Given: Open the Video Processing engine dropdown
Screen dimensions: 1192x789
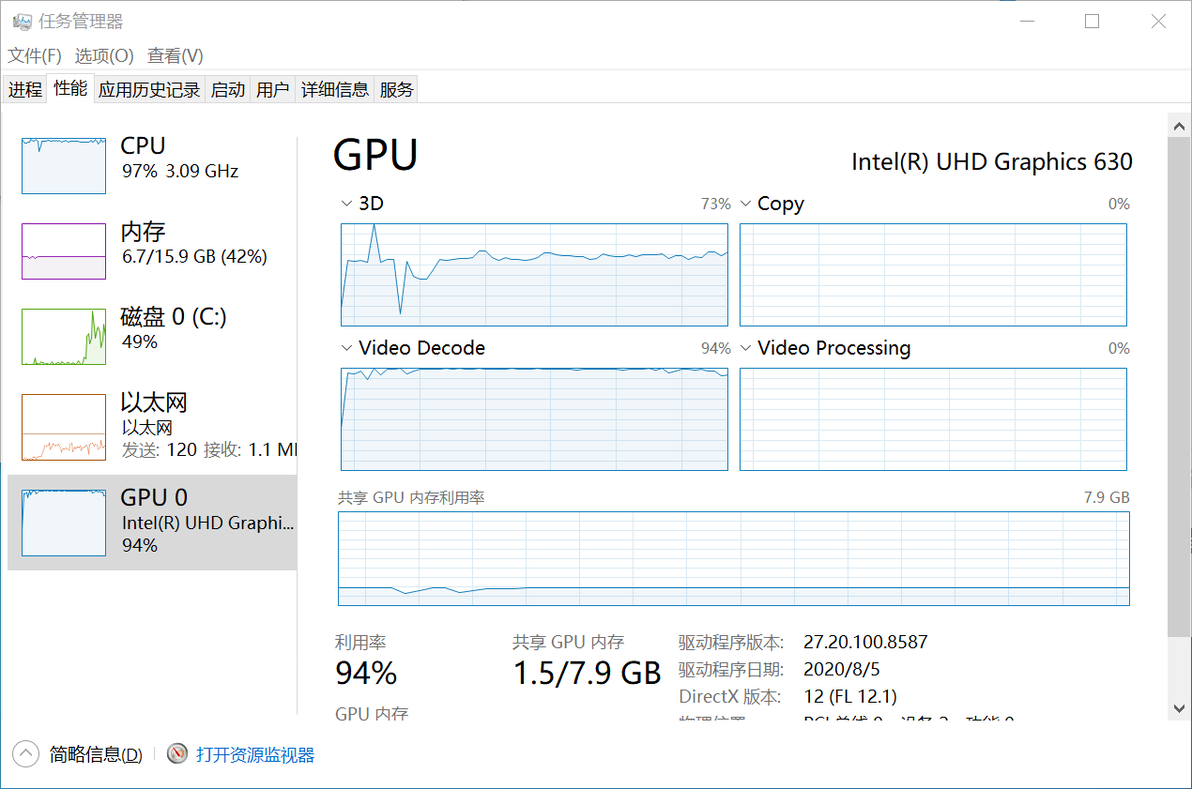Looking at the screenshot, I should point(745,348).
